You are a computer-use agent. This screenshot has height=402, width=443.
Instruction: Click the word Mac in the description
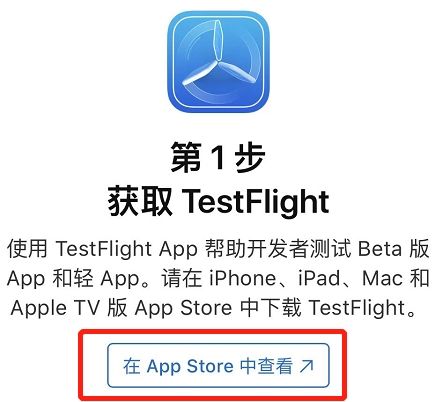(x=384, y=278)
